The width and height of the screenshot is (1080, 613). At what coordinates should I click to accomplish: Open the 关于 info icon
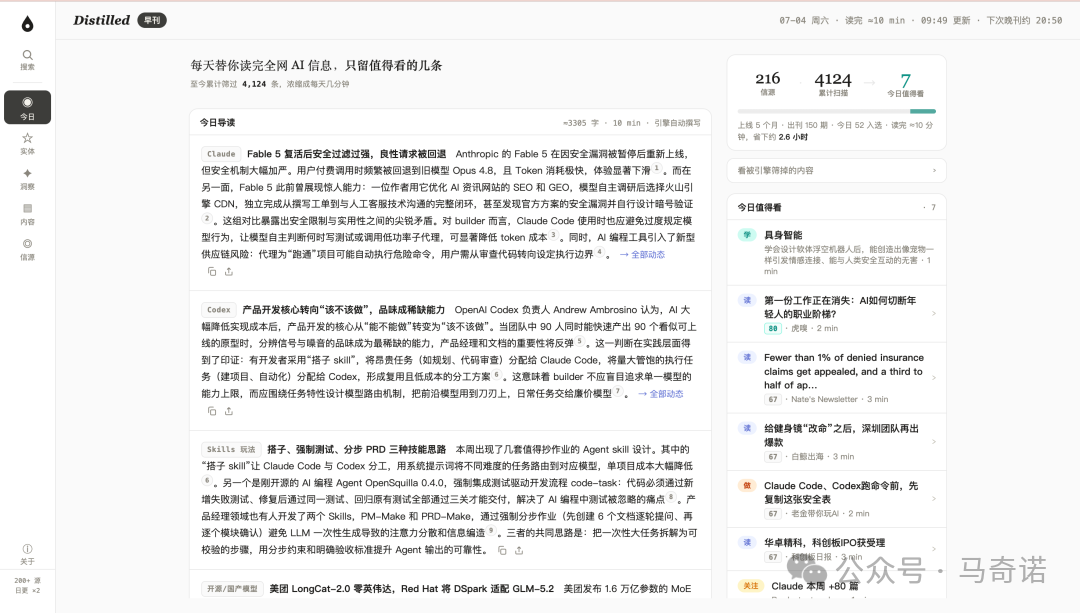tap(28, 549)
